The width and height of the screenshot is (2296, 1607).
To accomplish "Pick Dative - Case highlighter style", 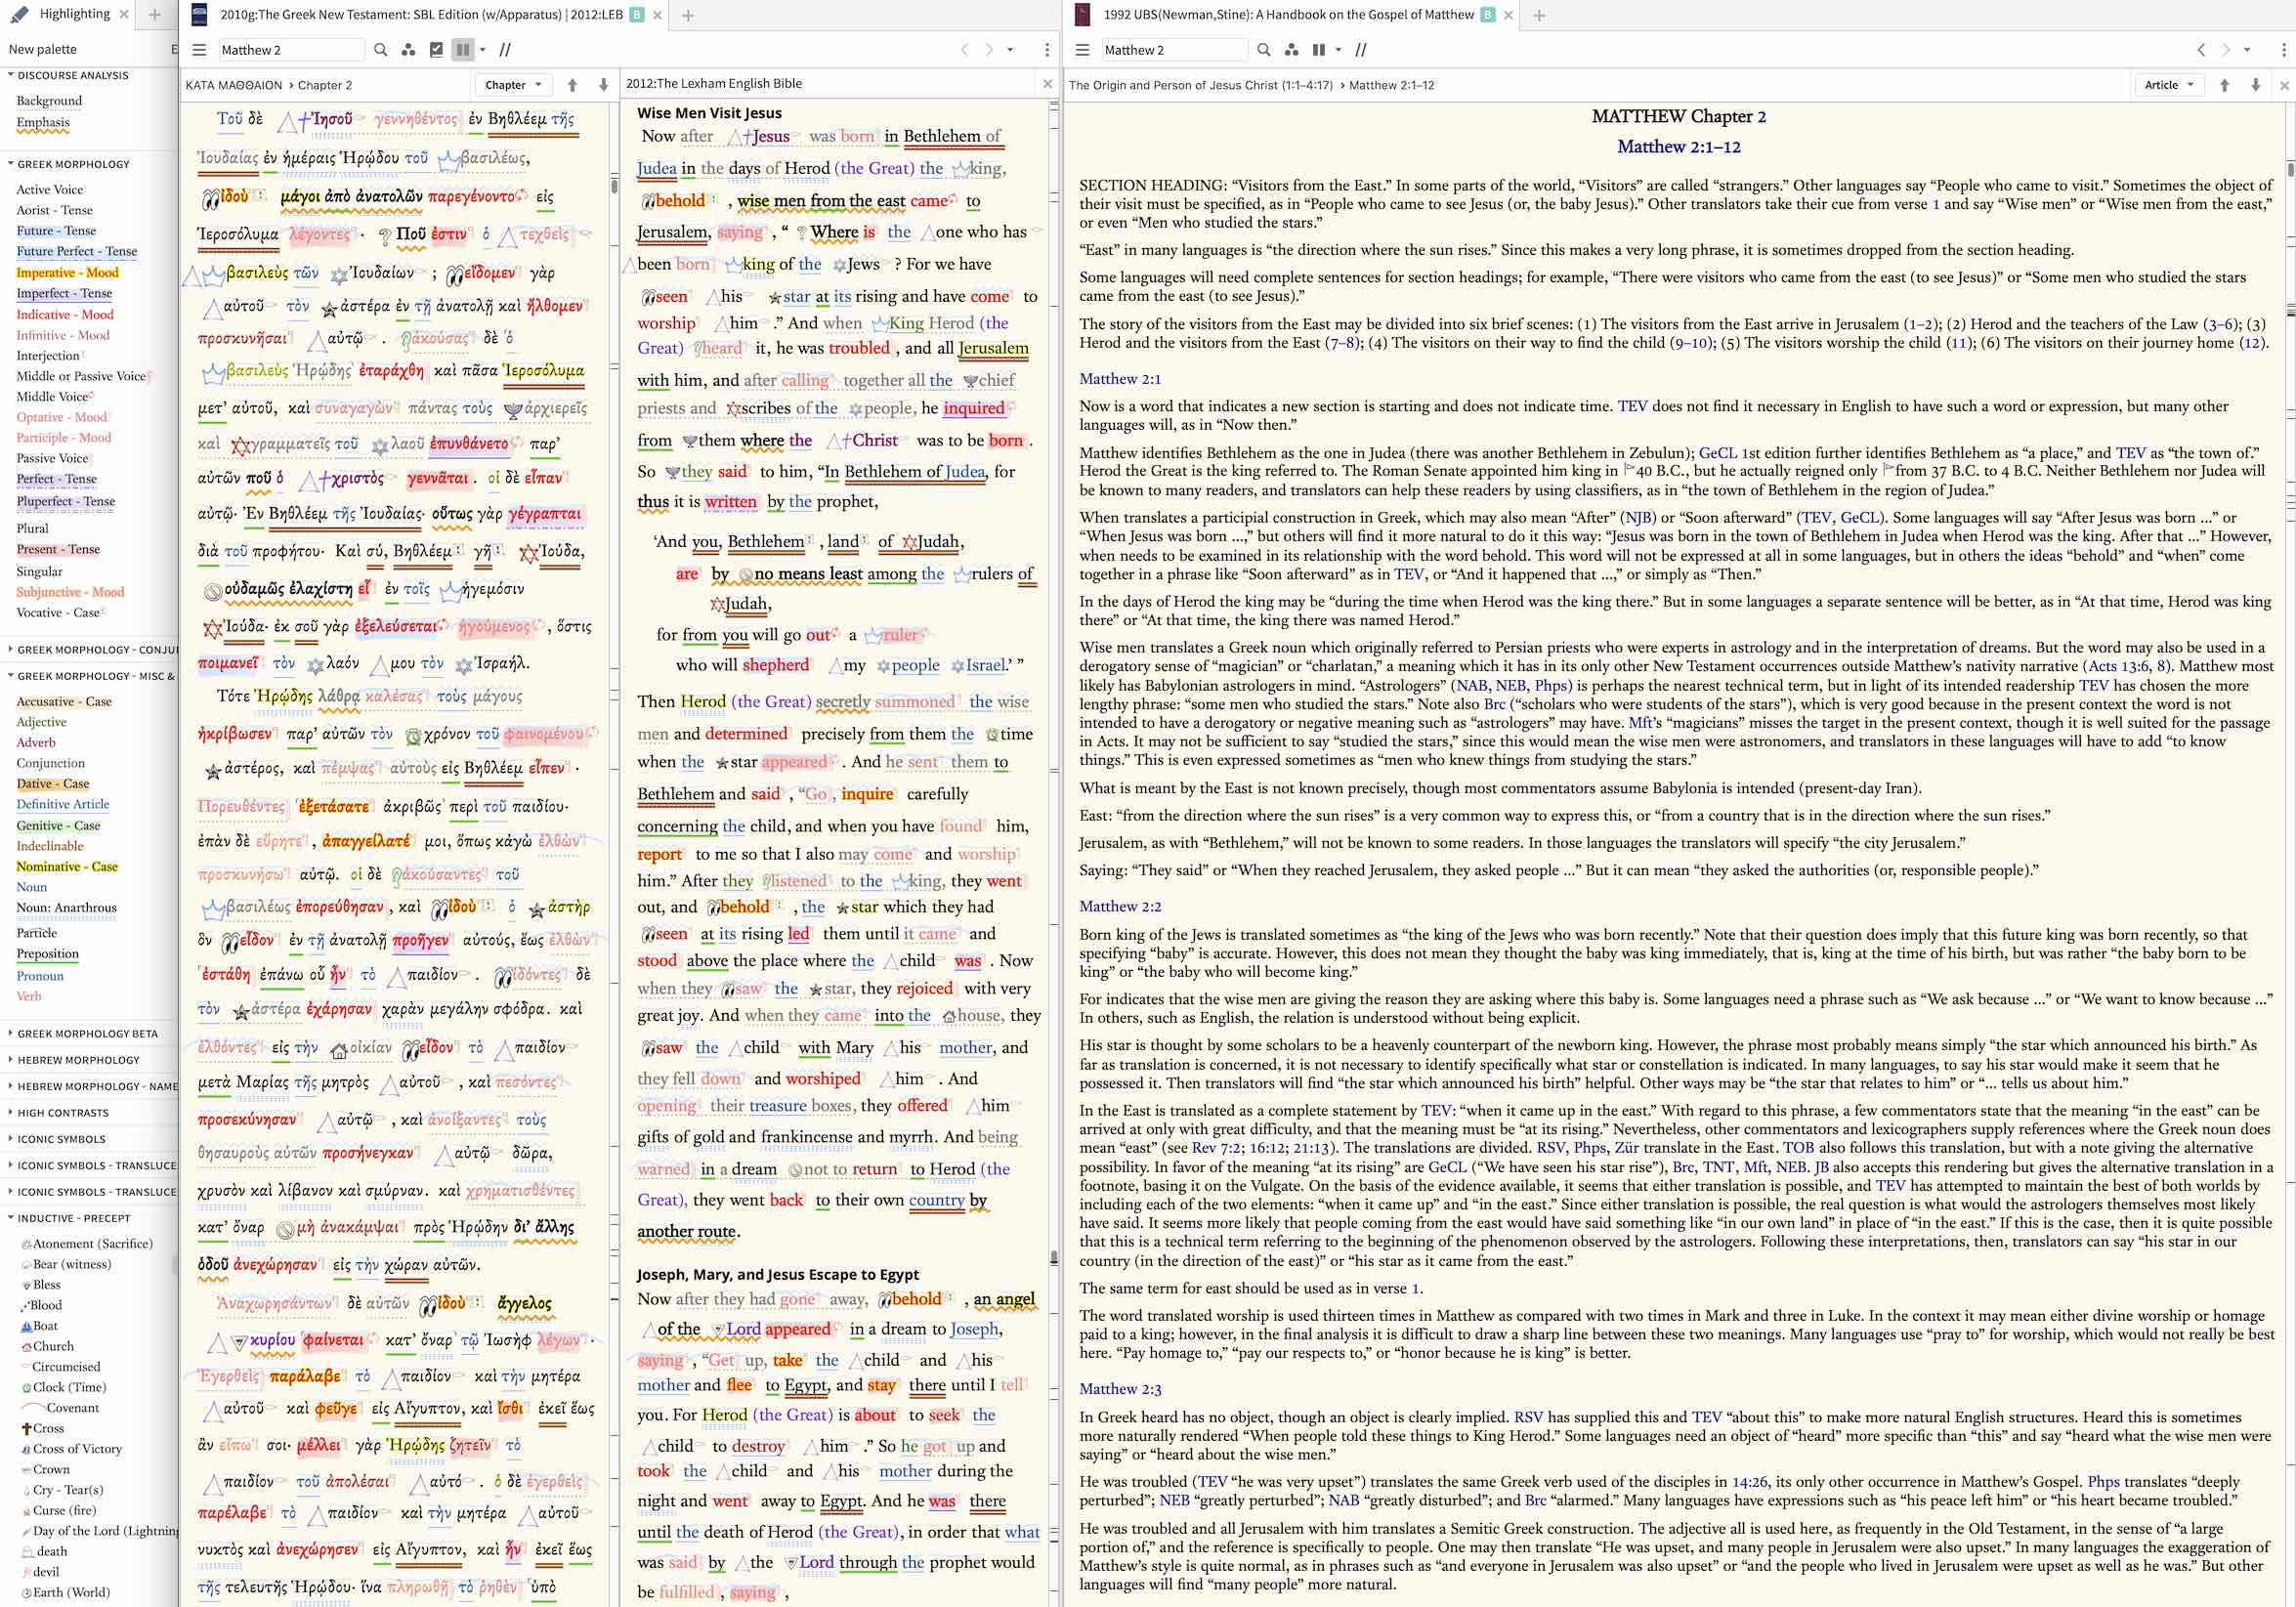I will tap(53, 783).
